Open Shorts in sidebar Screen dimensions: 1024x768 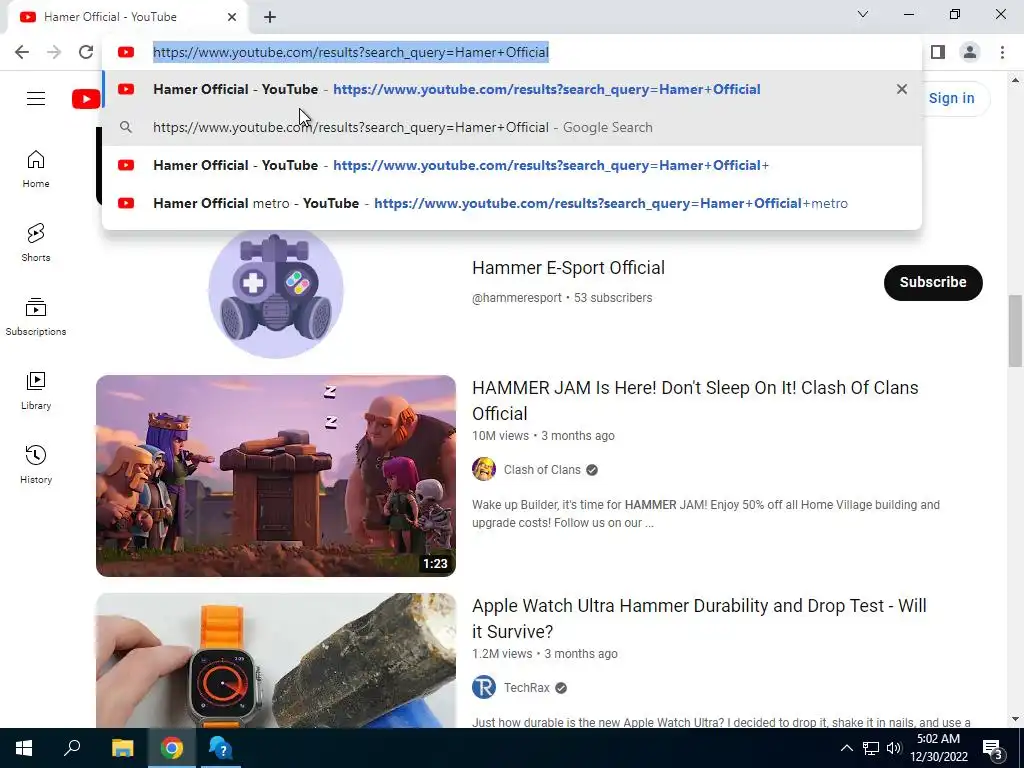click(36, 243)
